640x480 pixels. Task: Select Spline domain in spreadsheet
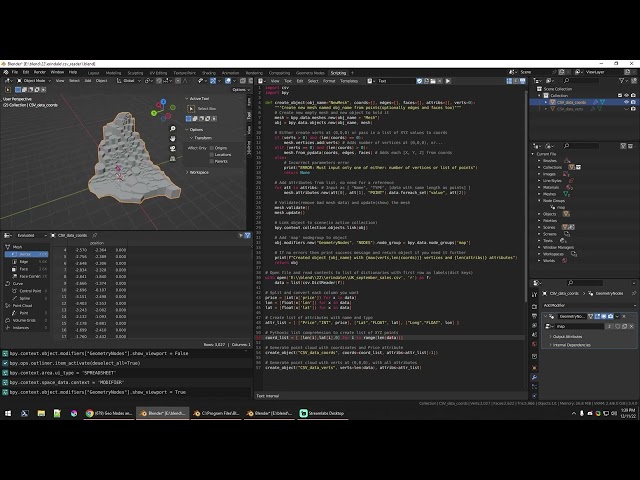click(x=29, y=298)
